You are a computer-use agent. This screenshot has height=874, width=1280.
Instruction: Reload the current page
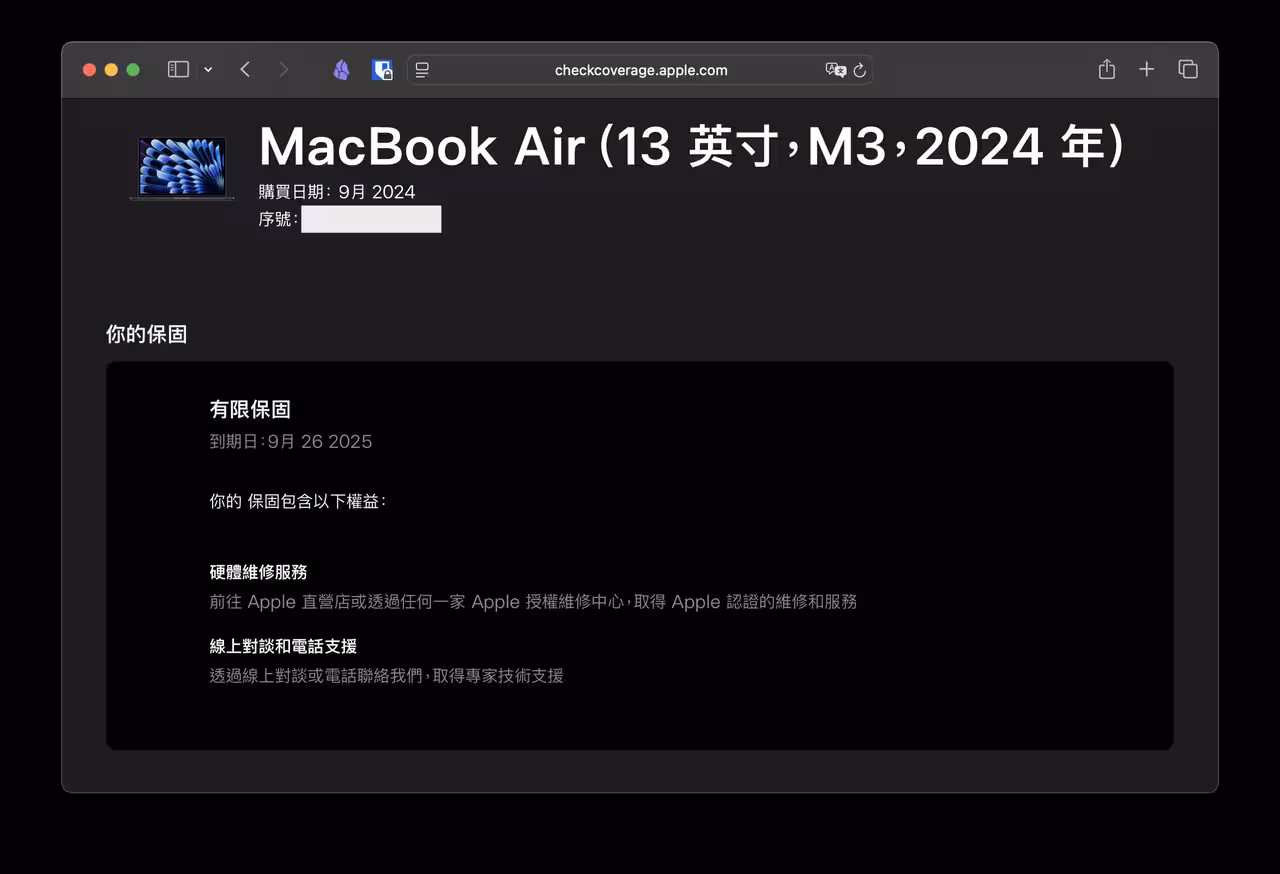860,70
